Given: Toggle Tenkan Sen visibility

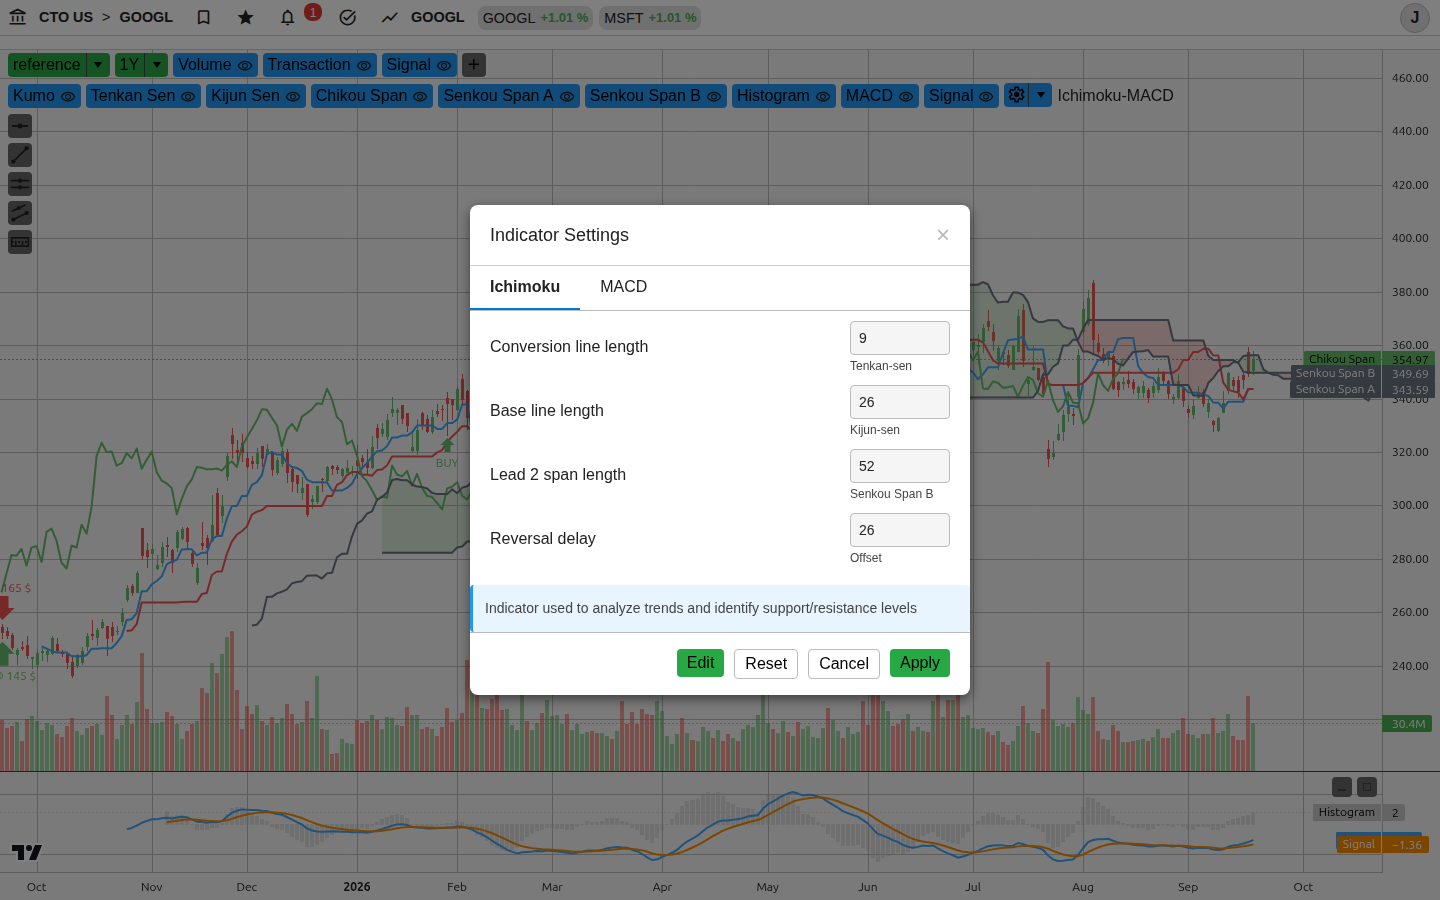Looking at the screenshot, I should (x=188, y=96).
